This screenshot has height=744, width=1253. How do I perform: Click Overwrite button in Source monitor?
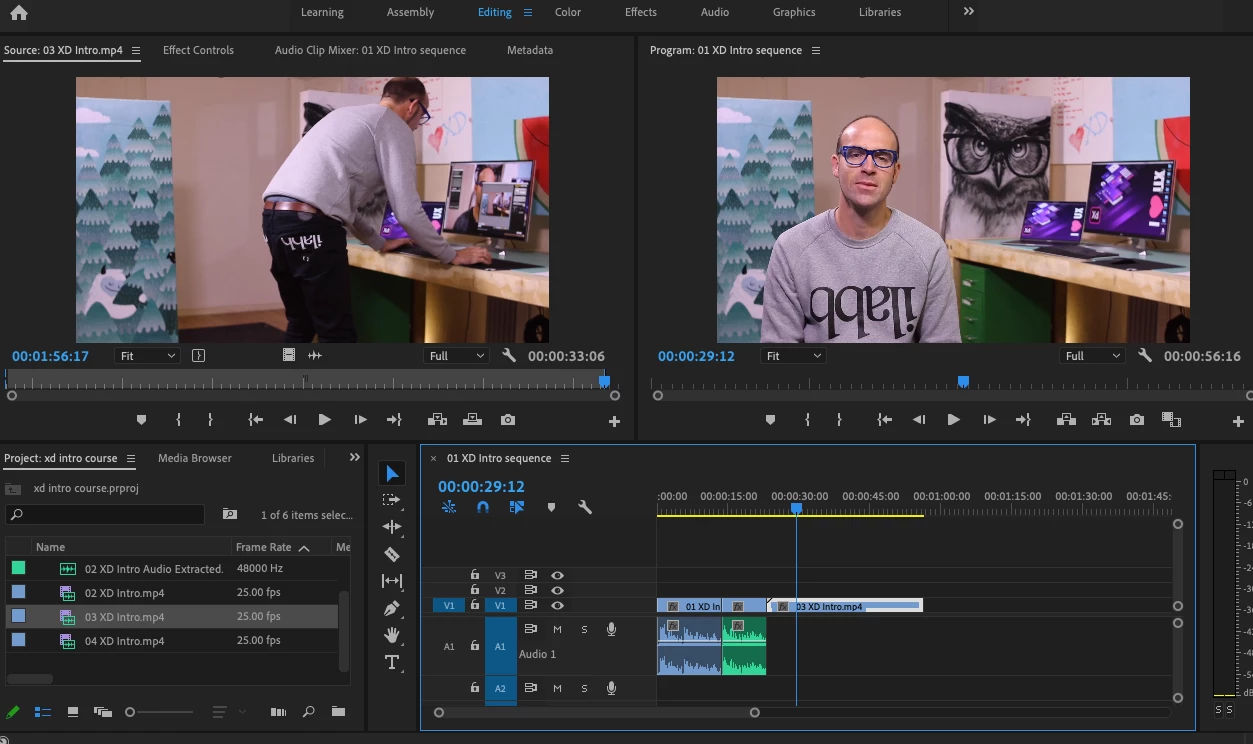tap(472, 420)
